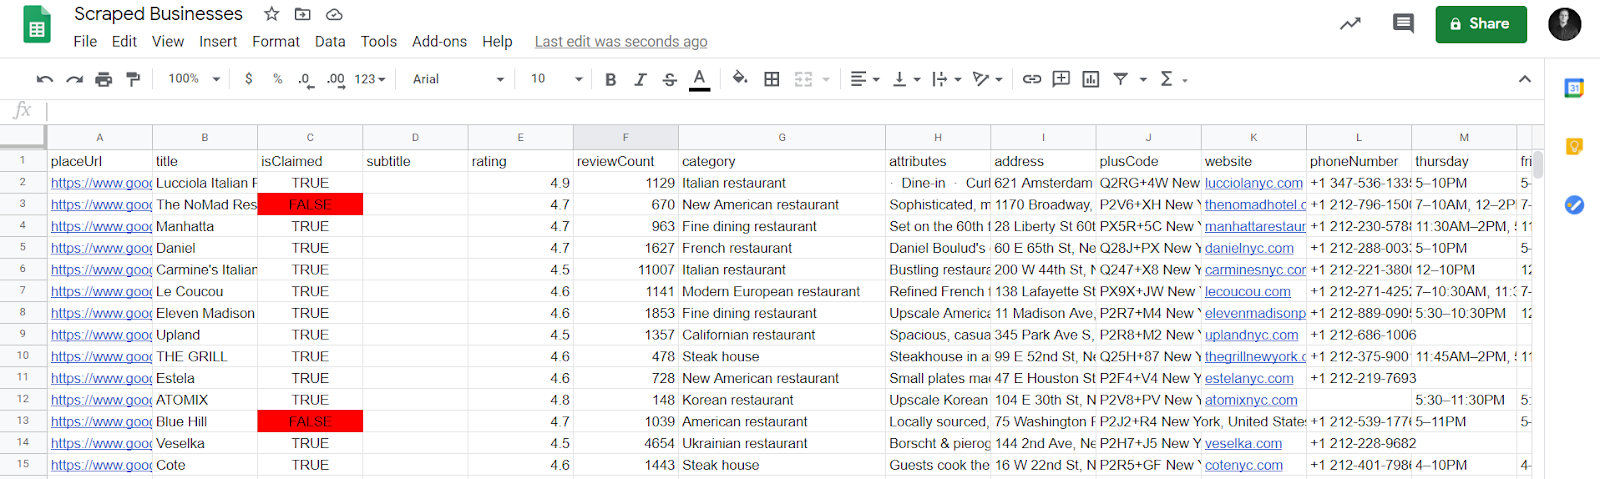Open the File menu
This screenshot has width=1600, height=479.
pyautogui.click(x=85, y=41)
